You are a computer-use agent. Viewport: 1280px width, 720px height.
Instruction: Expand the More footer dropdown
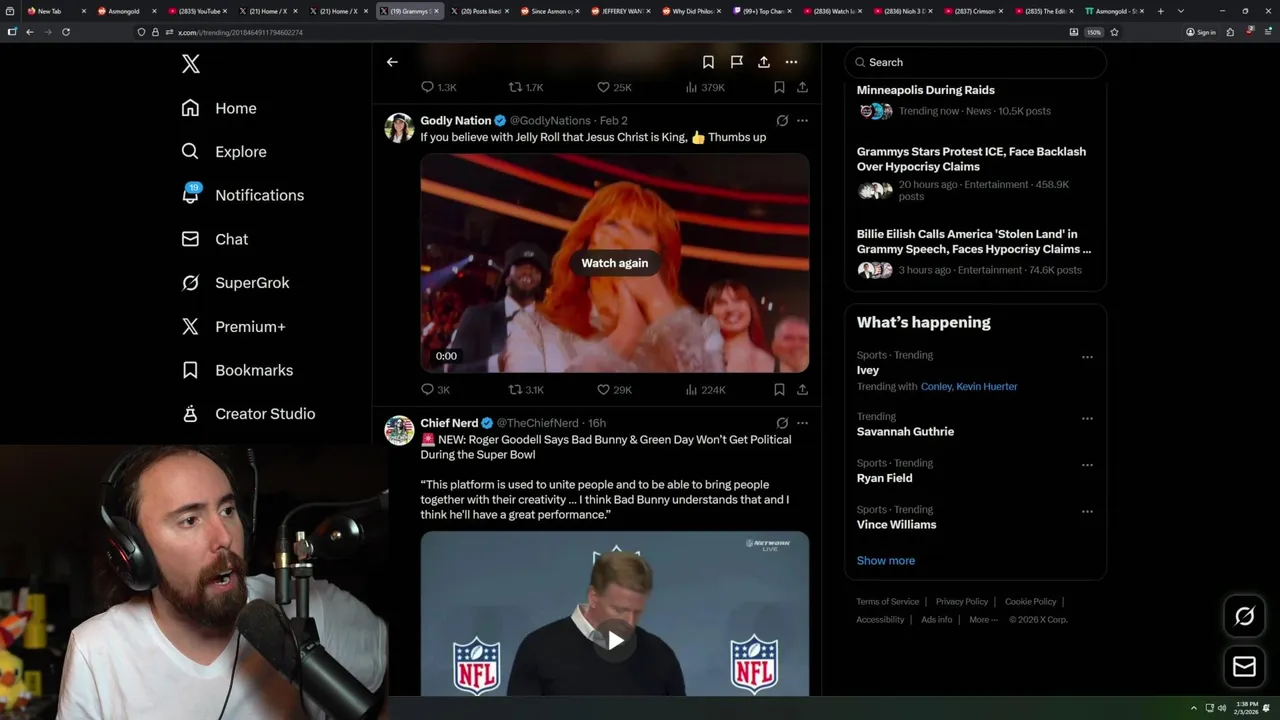coord(983,620)
